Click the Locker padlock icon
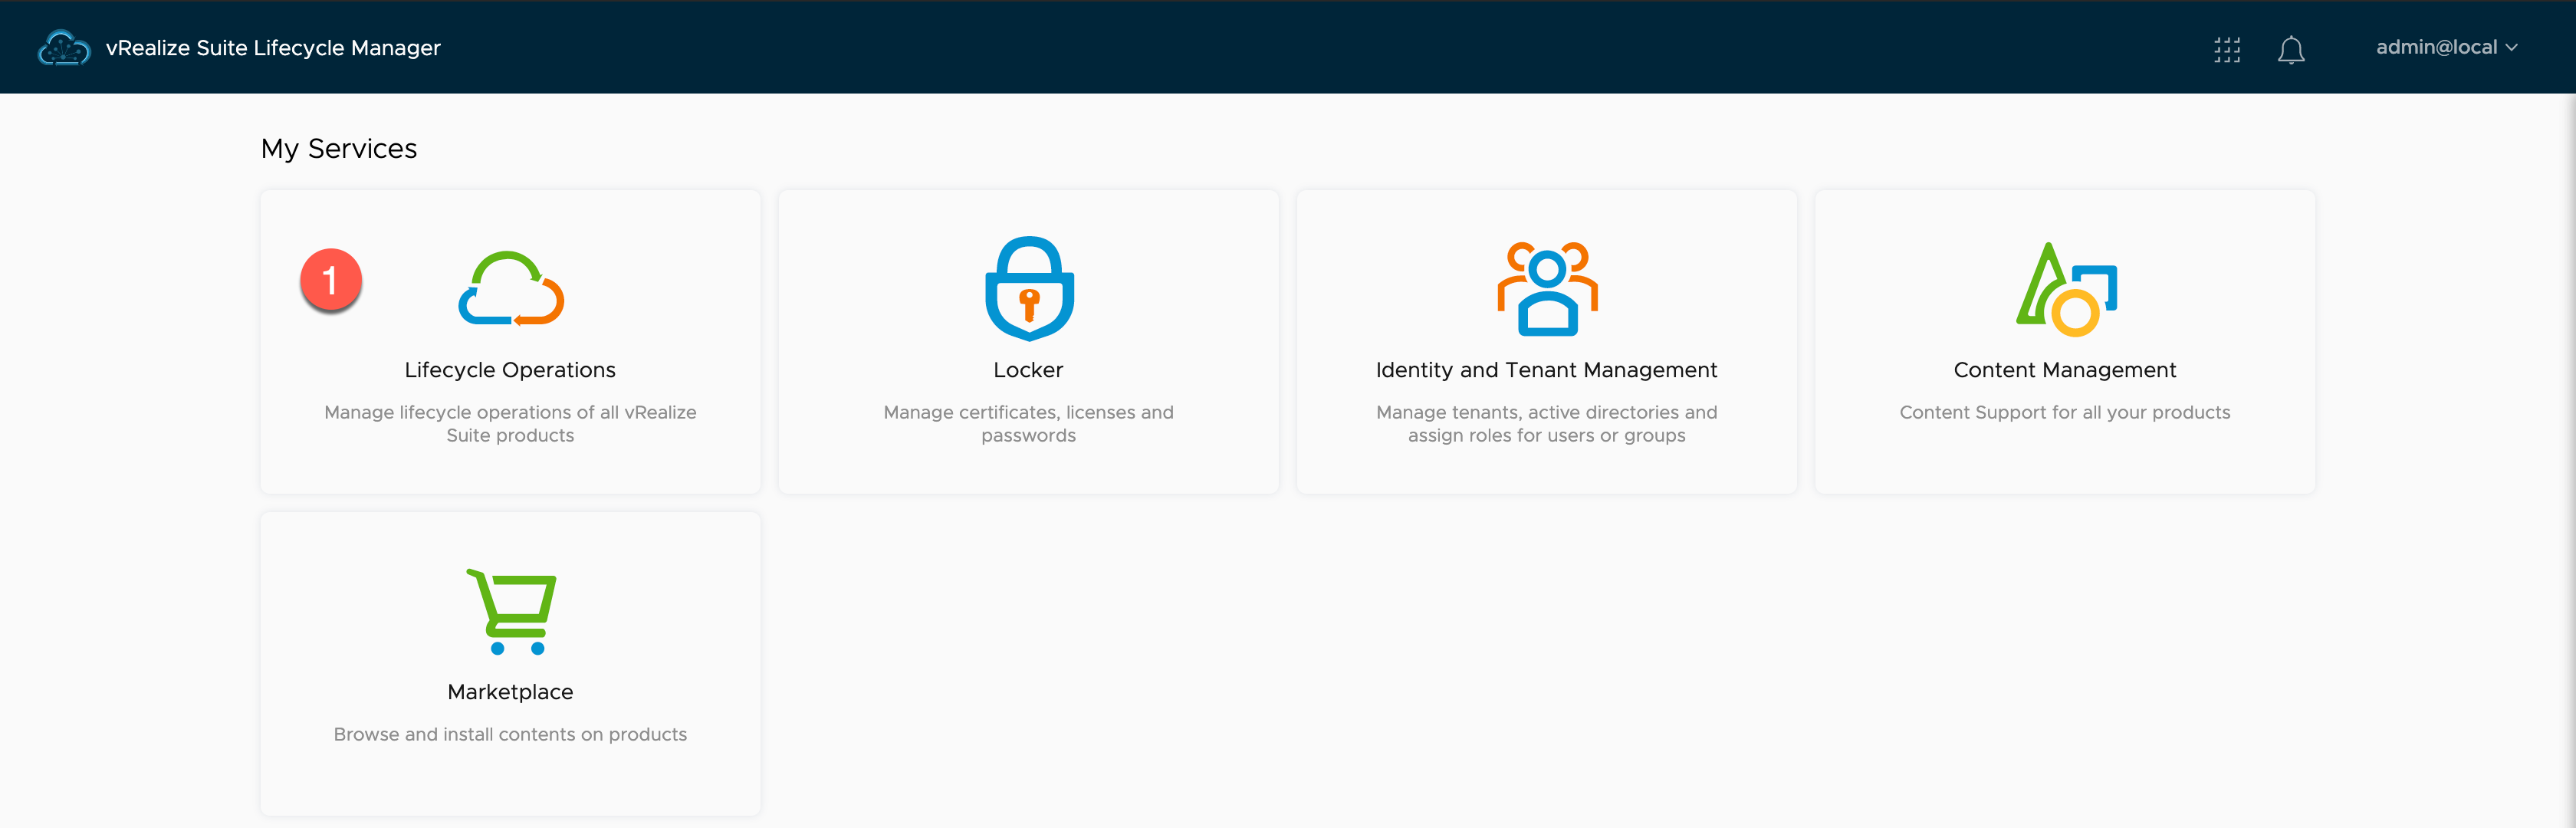Image resolution: width=2576 pixels, height=828 pixels. coord(1029,288)
